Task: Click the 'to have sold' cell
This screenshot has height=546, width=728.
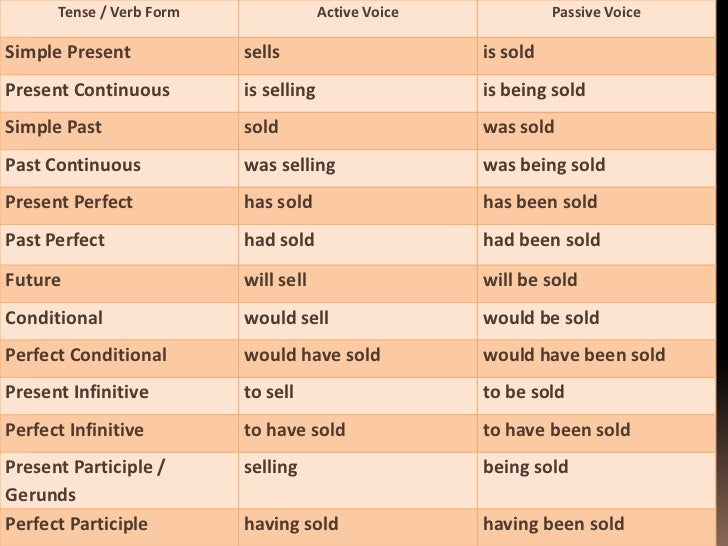Action: pyautogui.click(x=295, y=430)
